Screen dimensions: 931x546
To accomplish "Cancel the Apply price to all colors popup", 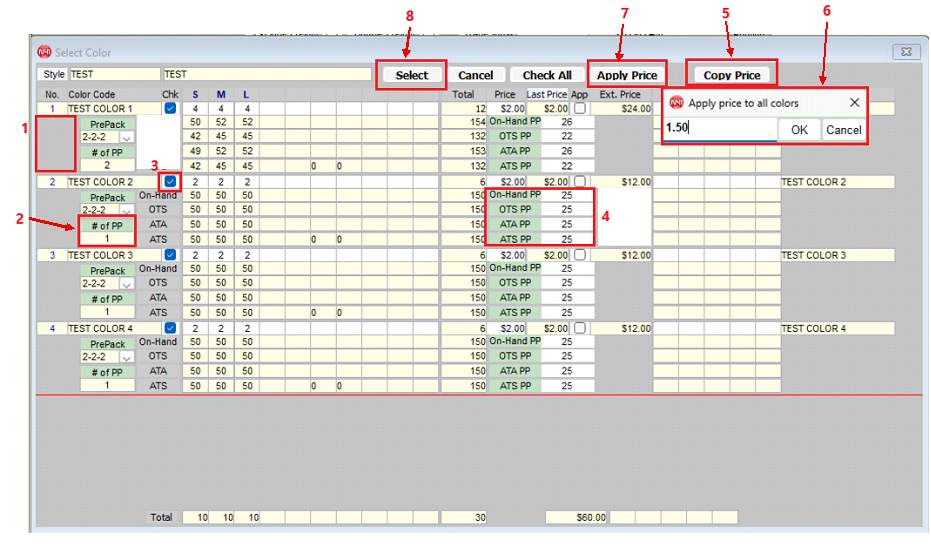I will click(x=843, y=130).
